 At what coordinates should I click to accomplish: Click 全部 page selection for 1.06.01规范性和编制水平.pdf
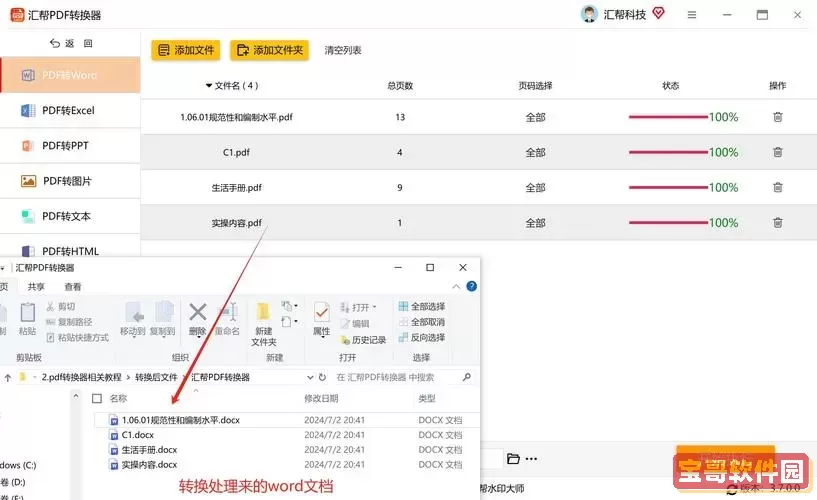tap(535, 117)
